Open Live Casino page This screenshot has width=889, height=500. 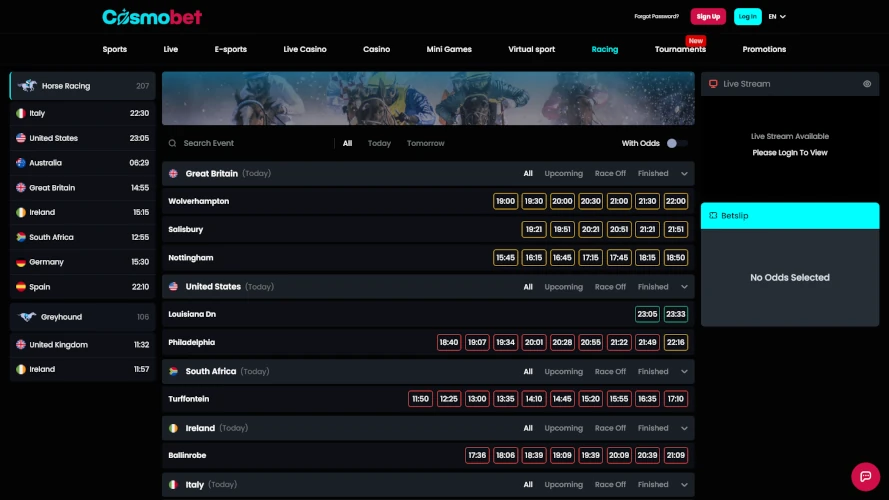[305, 49]
